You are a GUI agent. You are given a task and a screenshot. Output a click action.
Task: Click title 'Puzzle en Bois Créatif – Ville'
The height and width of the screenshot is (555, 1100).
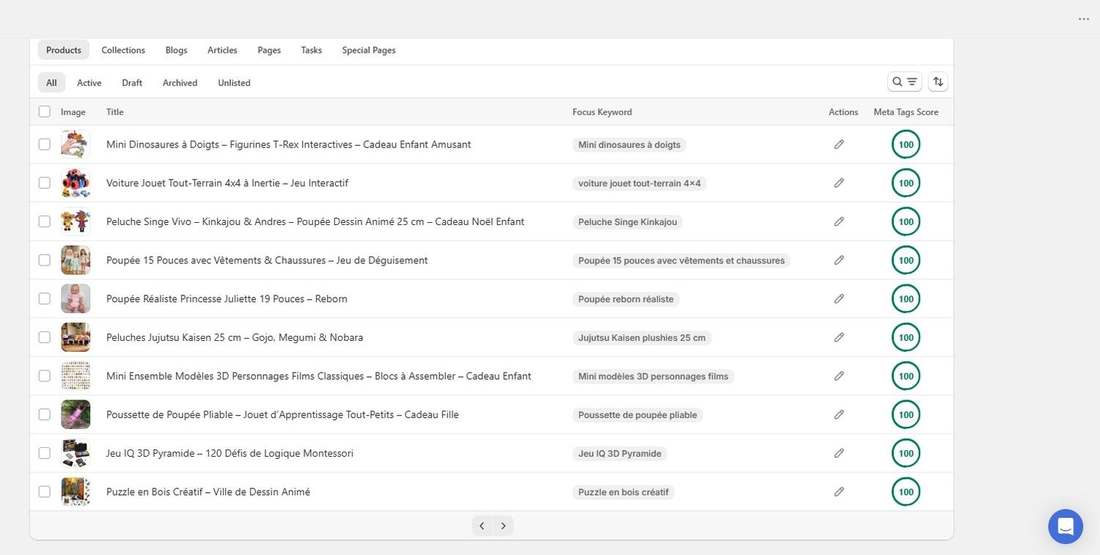[208, 492]
